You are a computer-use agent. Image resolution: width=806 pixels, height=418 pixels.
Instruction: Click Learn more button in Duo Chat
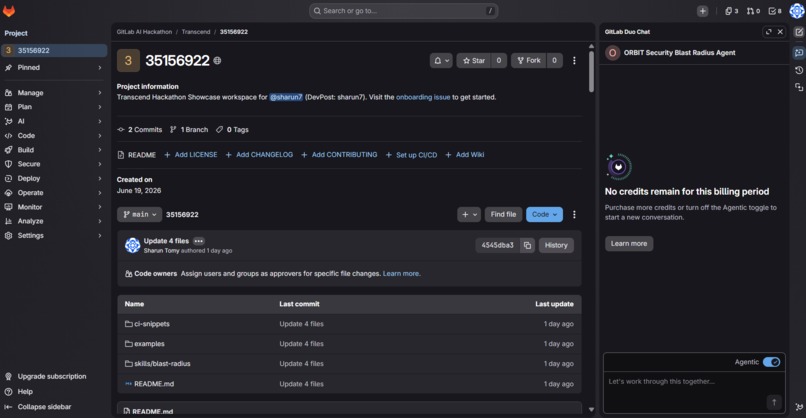[629, 244]
